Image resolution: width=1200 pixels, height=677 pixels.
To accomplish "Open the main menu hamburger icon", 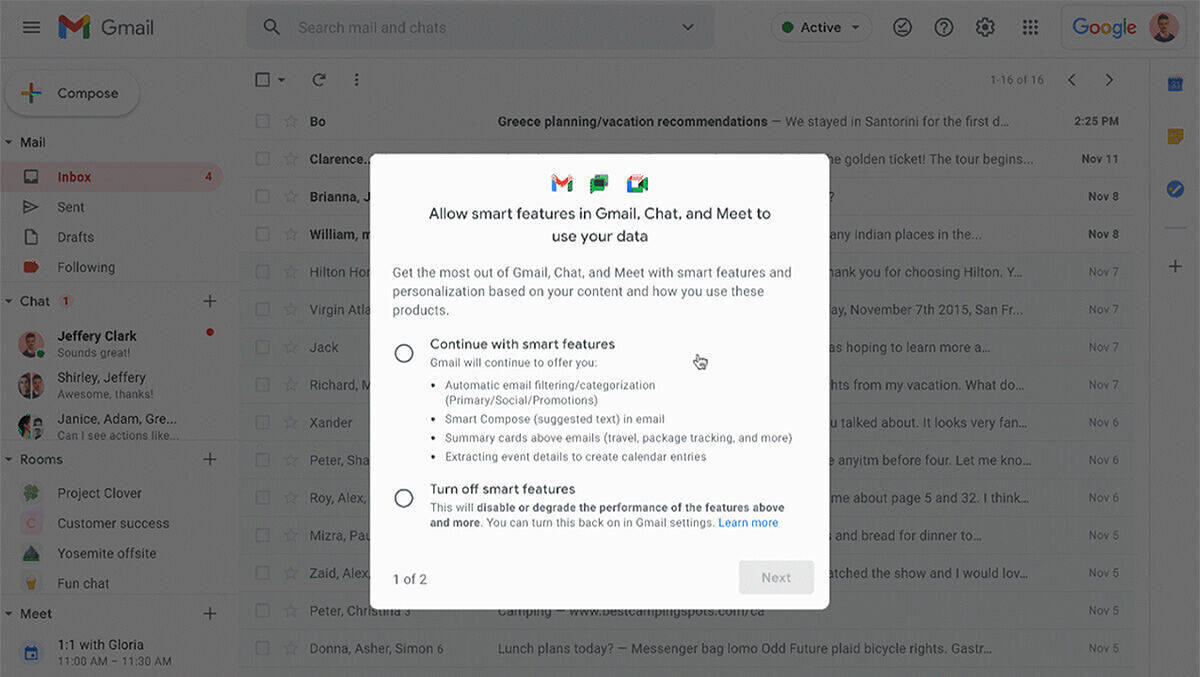I will tap(31, 27).
